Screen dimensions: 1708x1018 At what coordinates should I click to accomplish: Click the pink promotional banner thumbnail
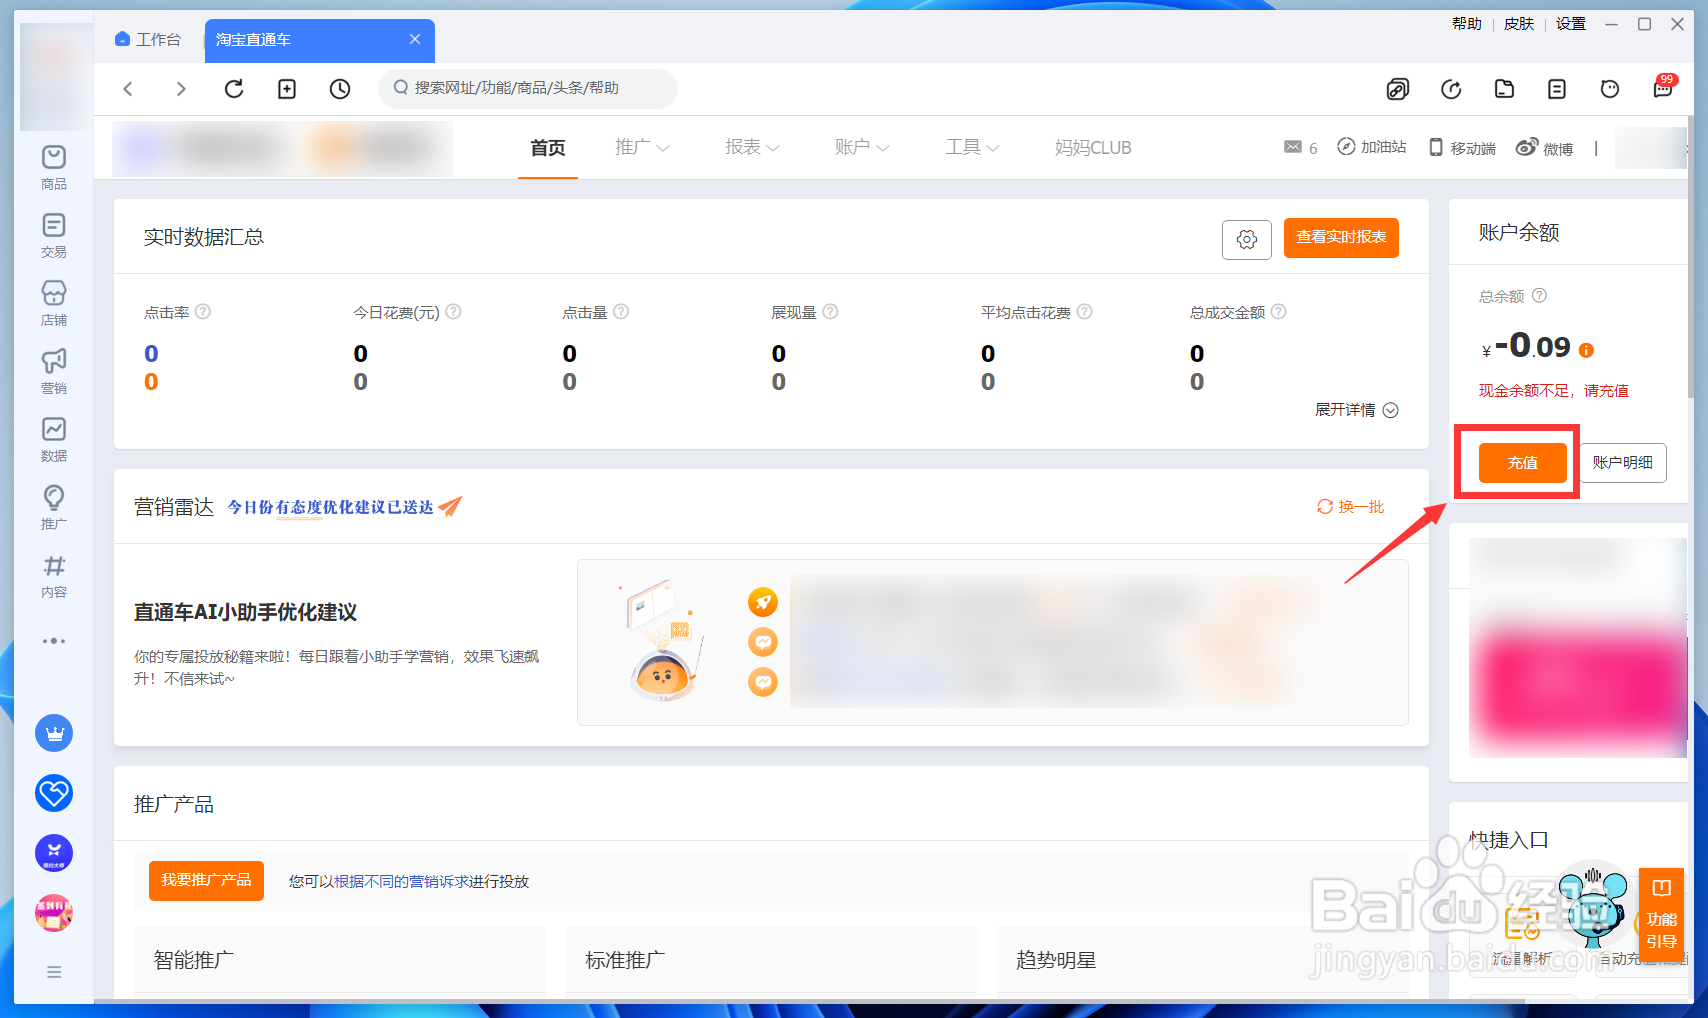[1577, 648]
